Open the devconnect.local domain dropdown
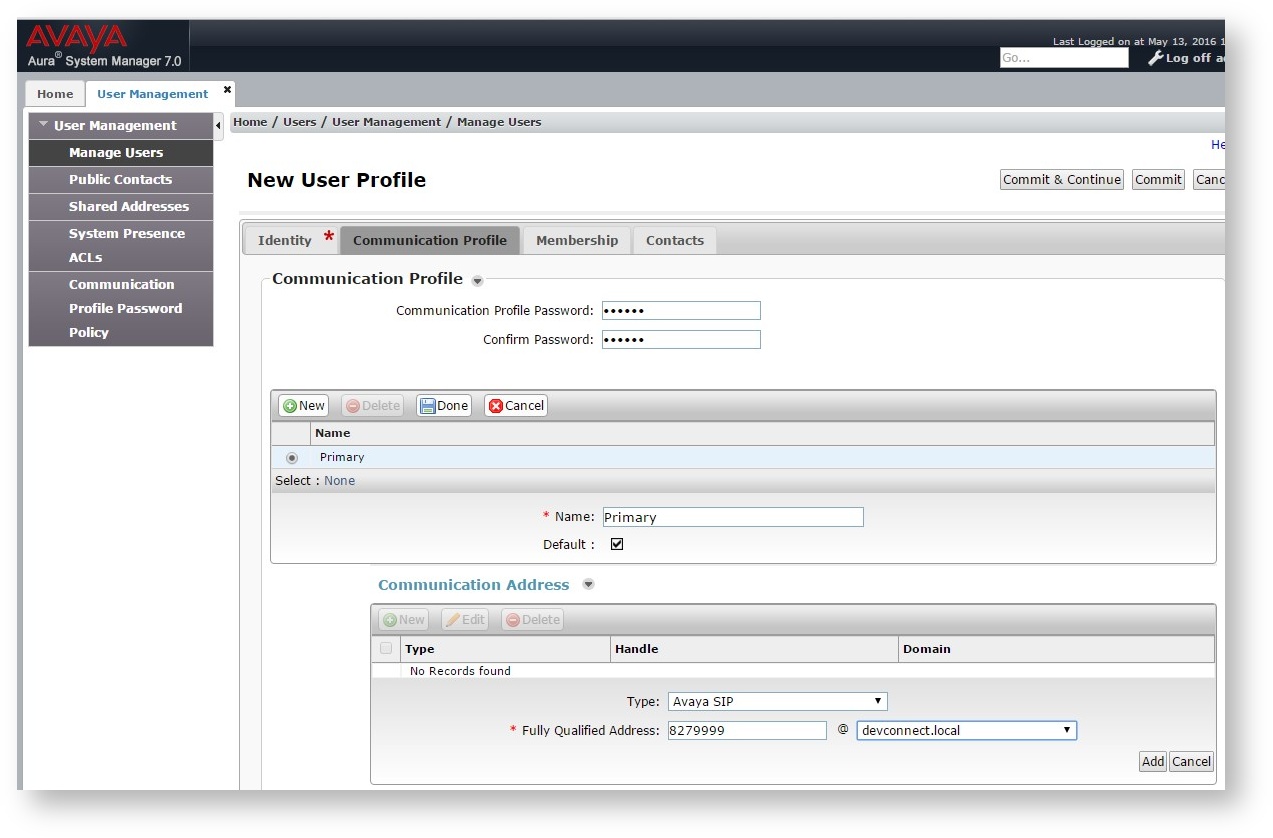 [966, 731]
